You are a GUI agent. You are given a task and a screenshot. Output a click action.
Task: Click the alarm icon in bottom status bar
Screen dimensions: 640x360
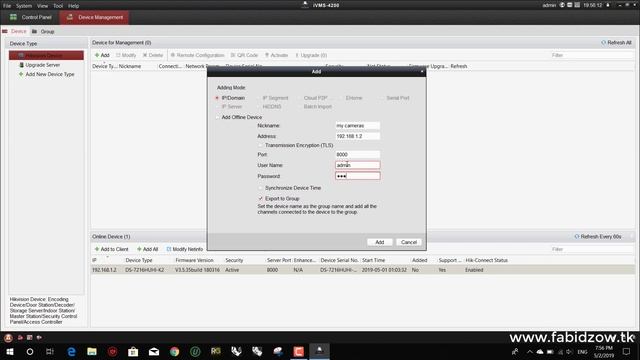(x=8, y=338)
